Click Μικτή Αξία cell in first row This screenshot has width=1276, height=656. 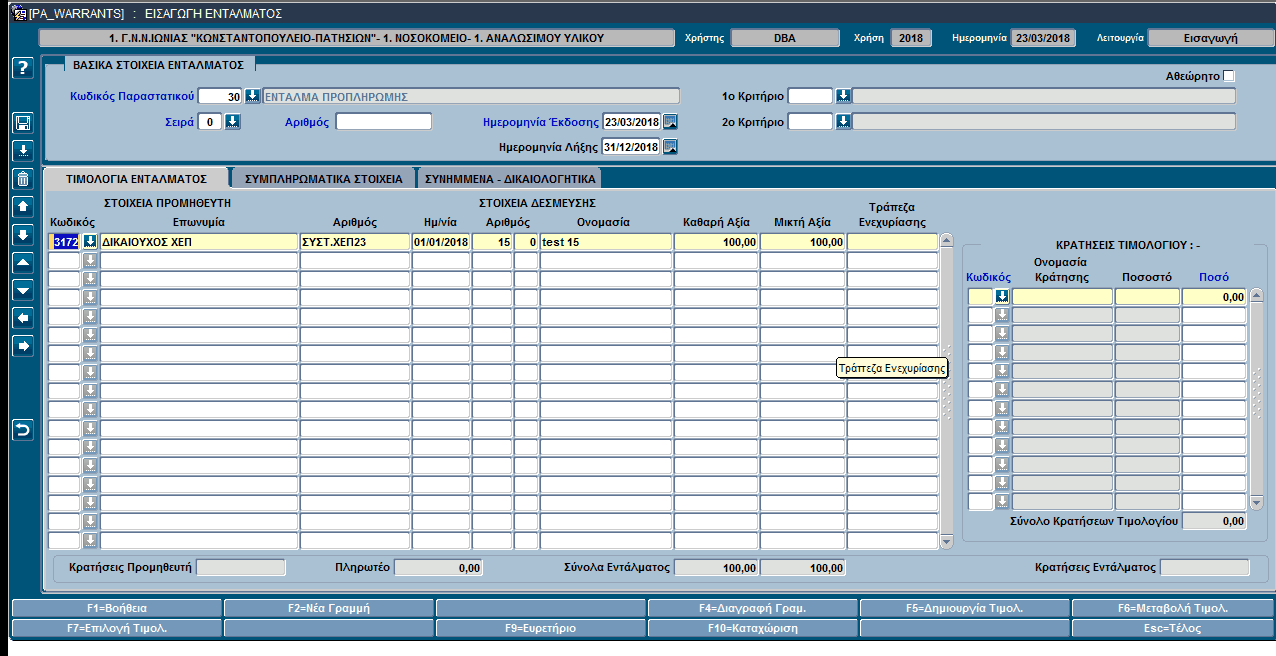(x=802, y=242)
